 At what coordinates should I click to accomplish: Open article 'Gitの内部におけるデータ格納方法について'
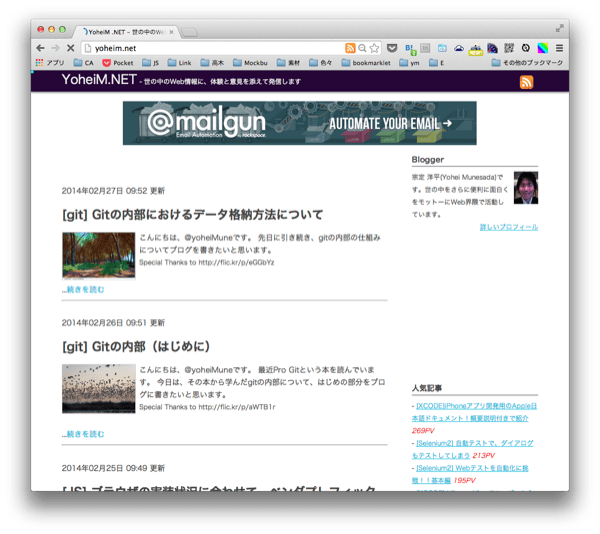pos(192,215)
